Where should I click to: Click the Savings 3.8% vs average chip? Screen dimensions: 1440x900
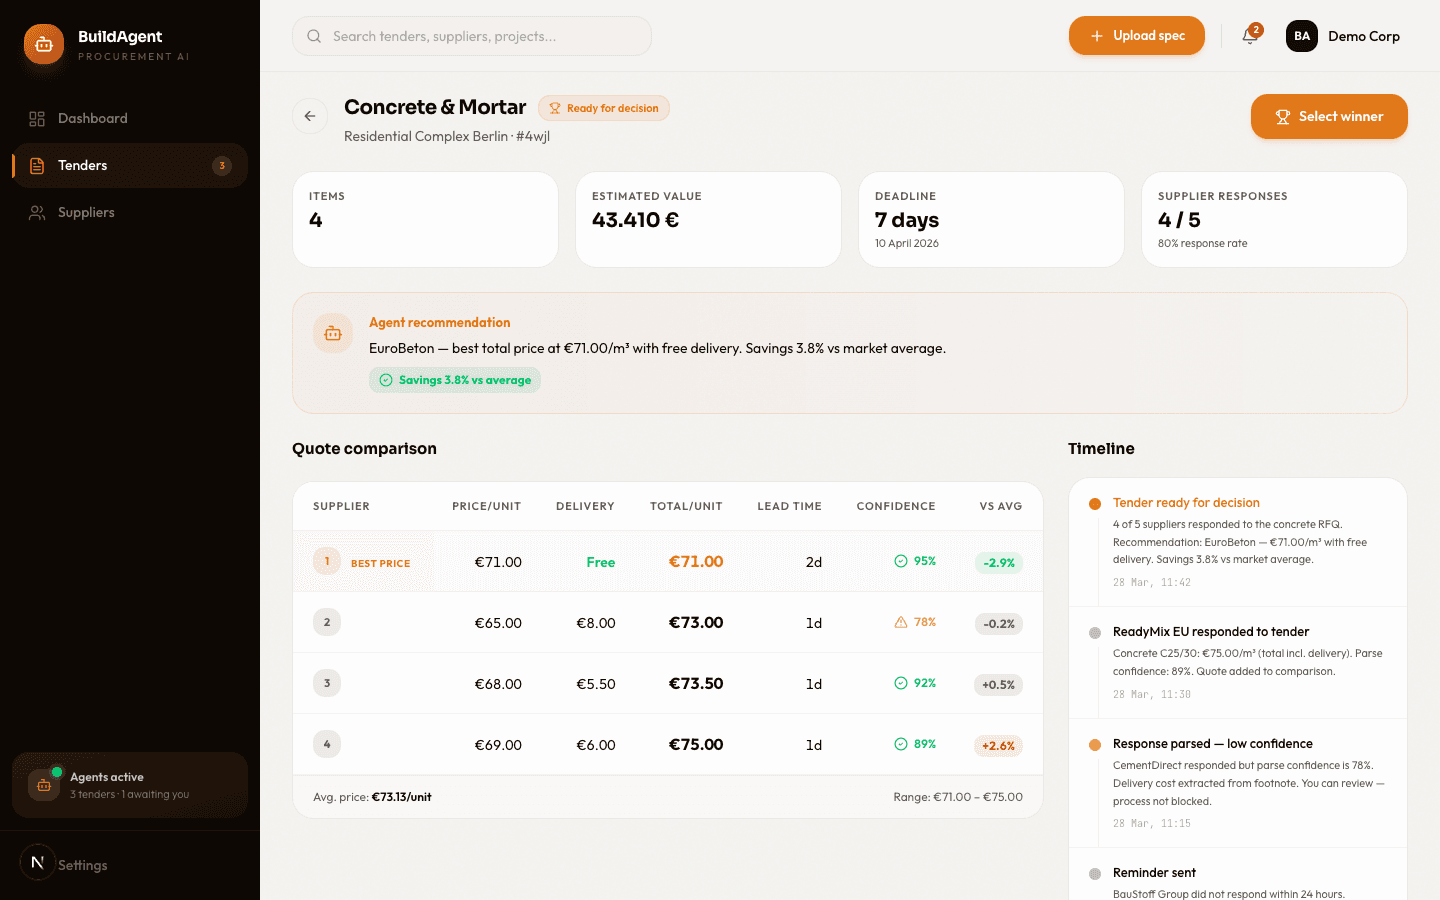pos(454,380)
